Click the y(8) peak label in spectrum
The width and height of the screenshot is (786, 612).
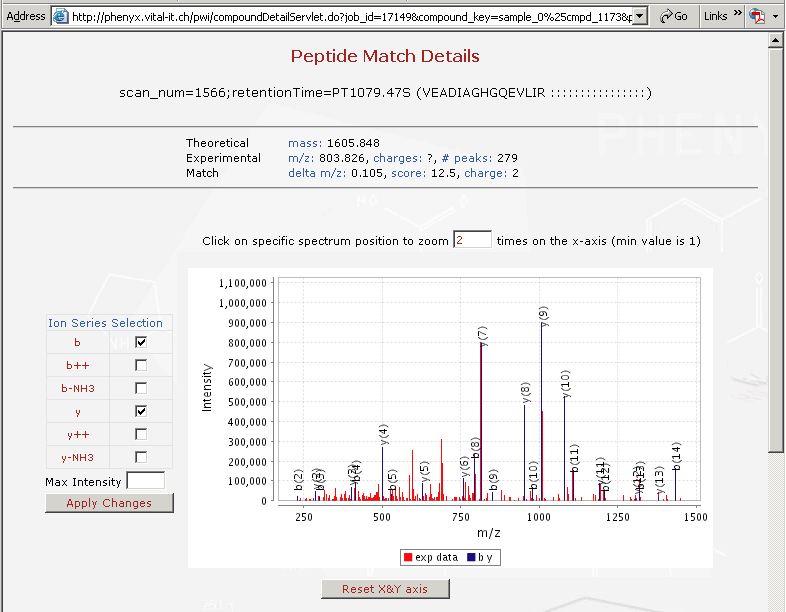pos(525,392)
